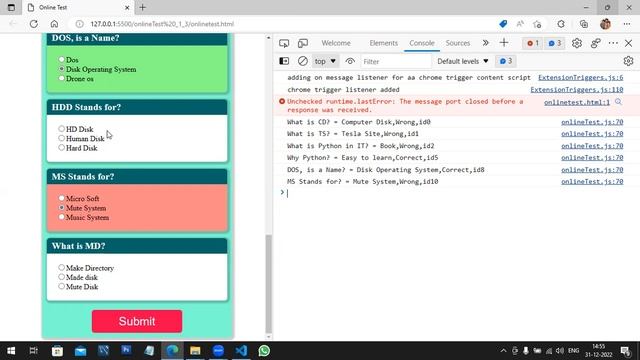Add page to favorites star icon
The height and width of the screenshot is (360, 640).
(x=537, y=24)
